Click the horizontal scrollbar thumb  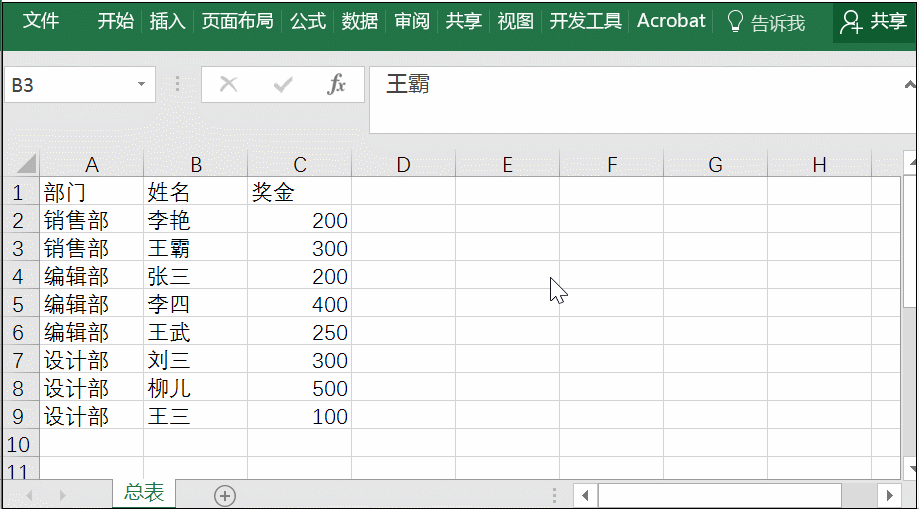(720, 496)
